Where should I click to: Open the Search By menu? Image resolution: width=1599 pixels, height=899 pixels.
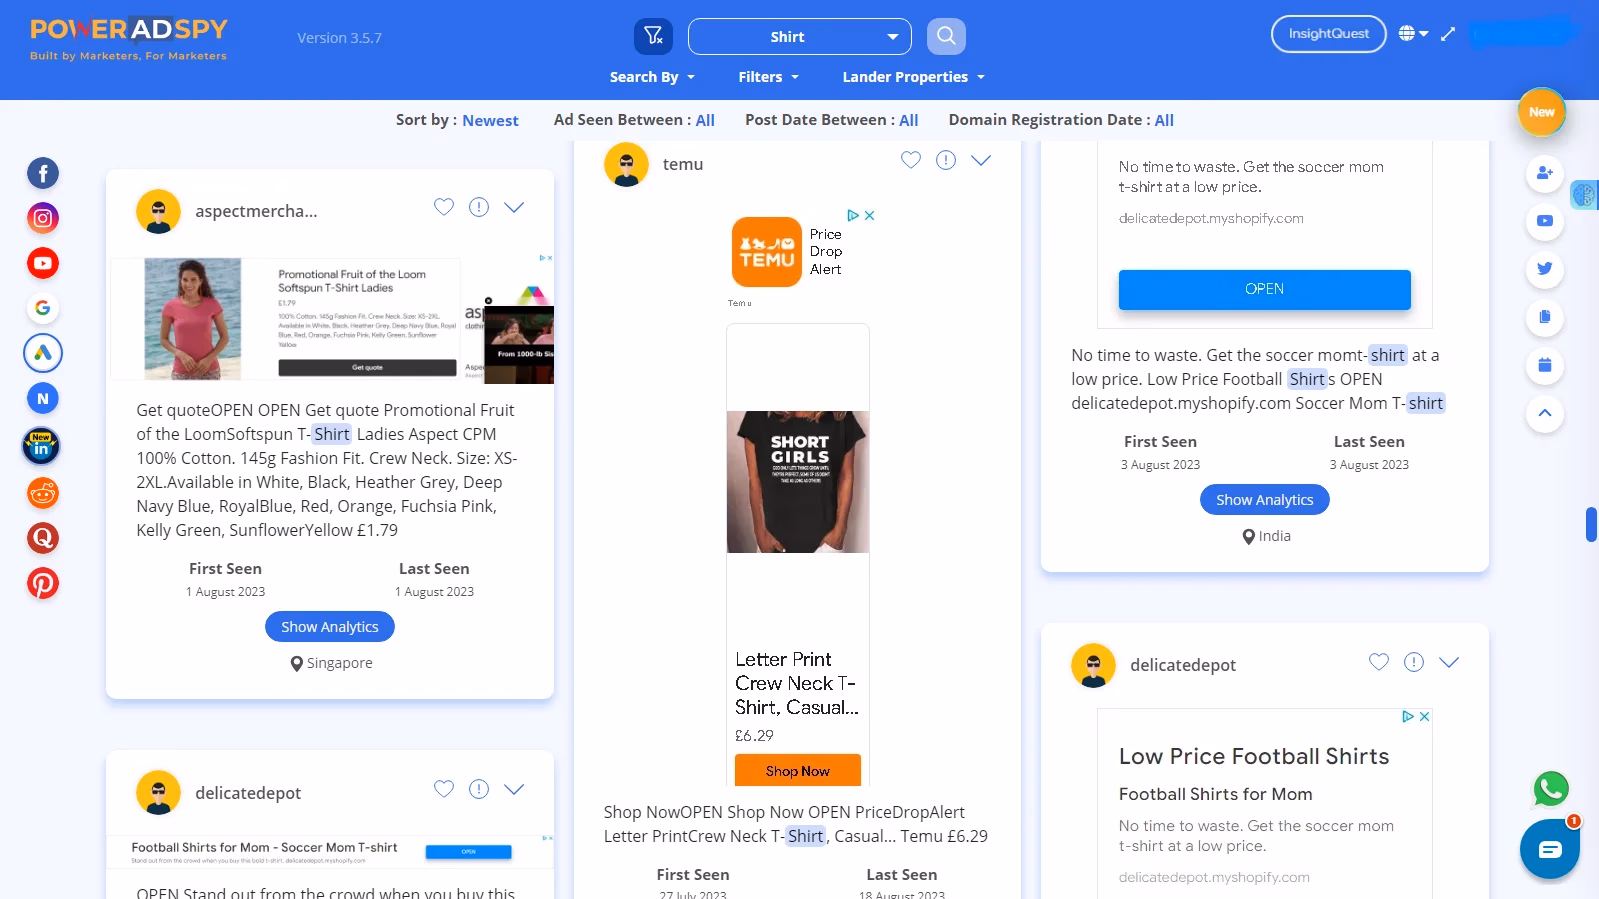(652, 77)
